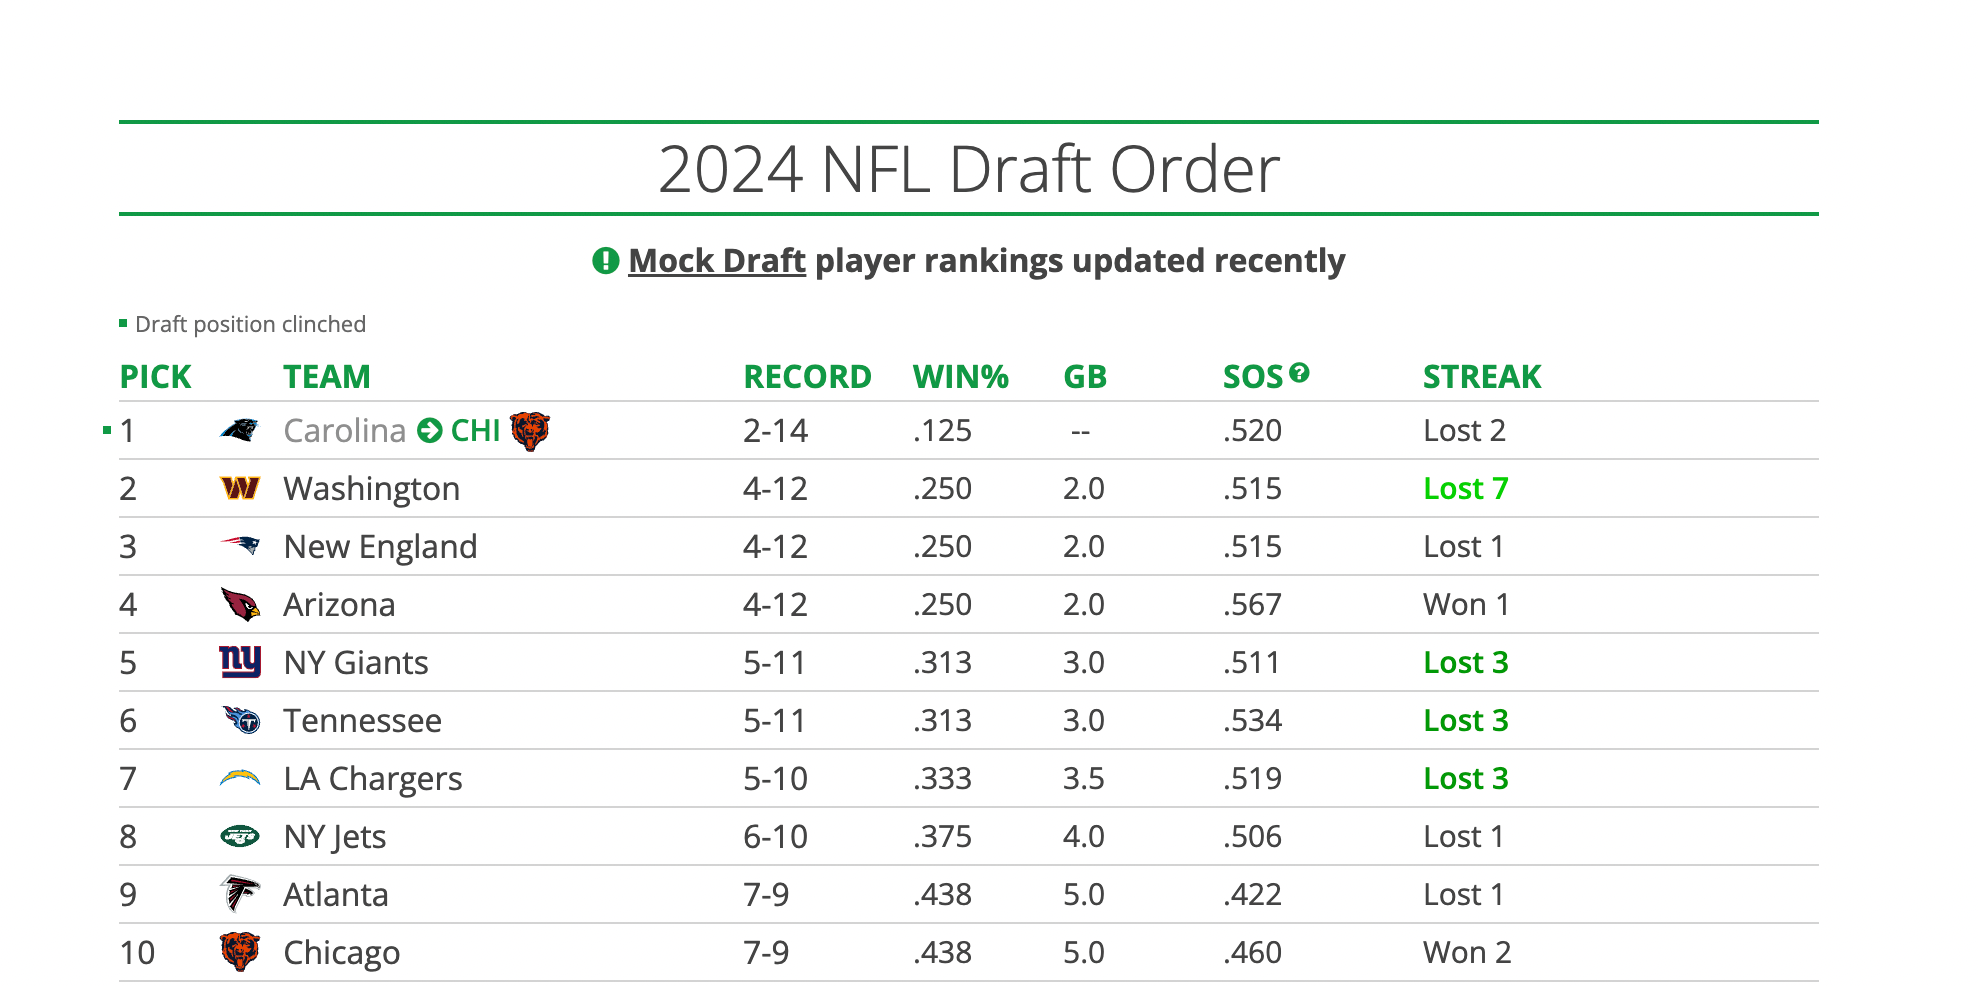Screen dimensions: 1978x986
Task: Click the SOS help question mark icon
Action: pos(1299,373)
